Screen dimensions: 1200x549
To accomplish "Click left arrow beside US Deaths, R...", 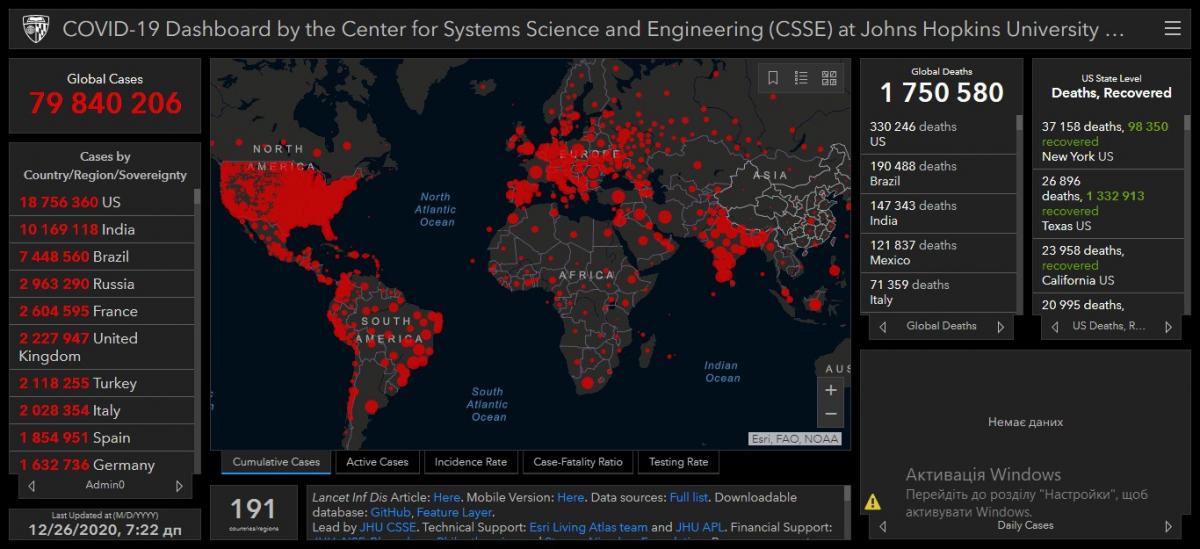I will 1054,327.
